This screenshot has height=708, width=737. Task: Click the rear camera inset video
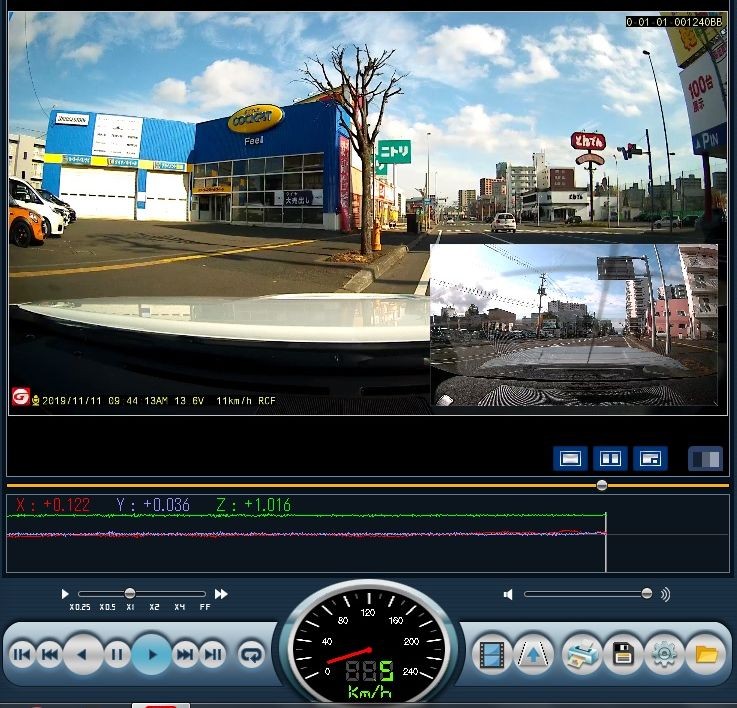pyautogui.click(x=574, y=325)
